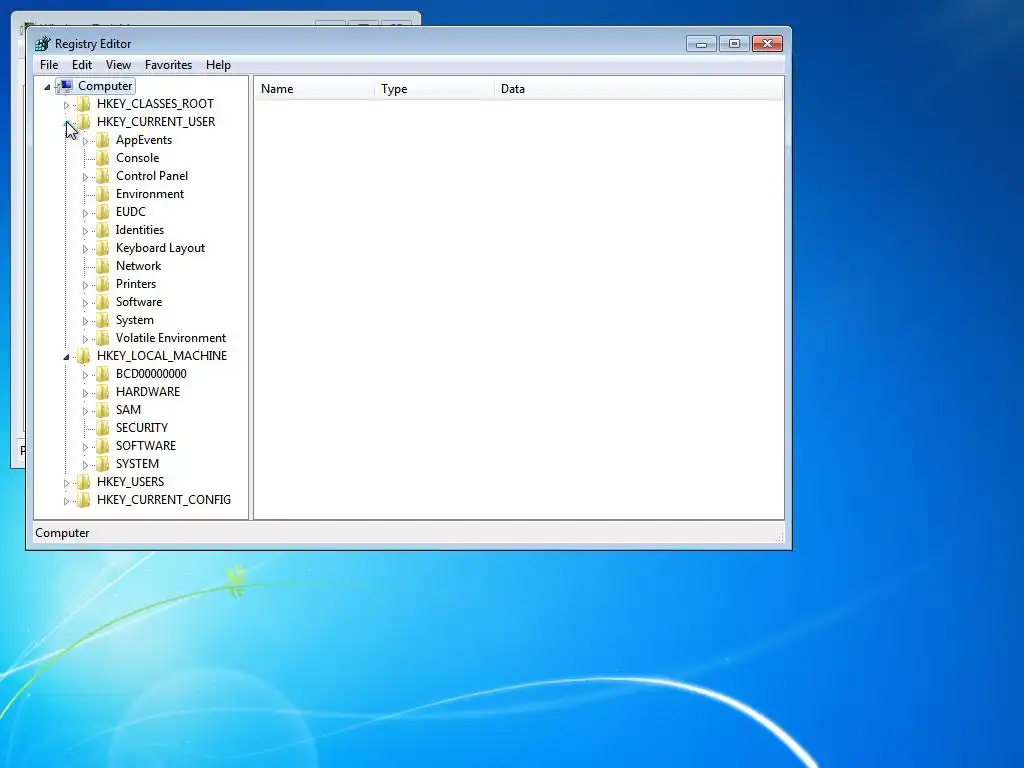The height and width of the screenshot is (768, 1024).
Task: Collapse the Computer root node
Action: [x=47, y=87]
